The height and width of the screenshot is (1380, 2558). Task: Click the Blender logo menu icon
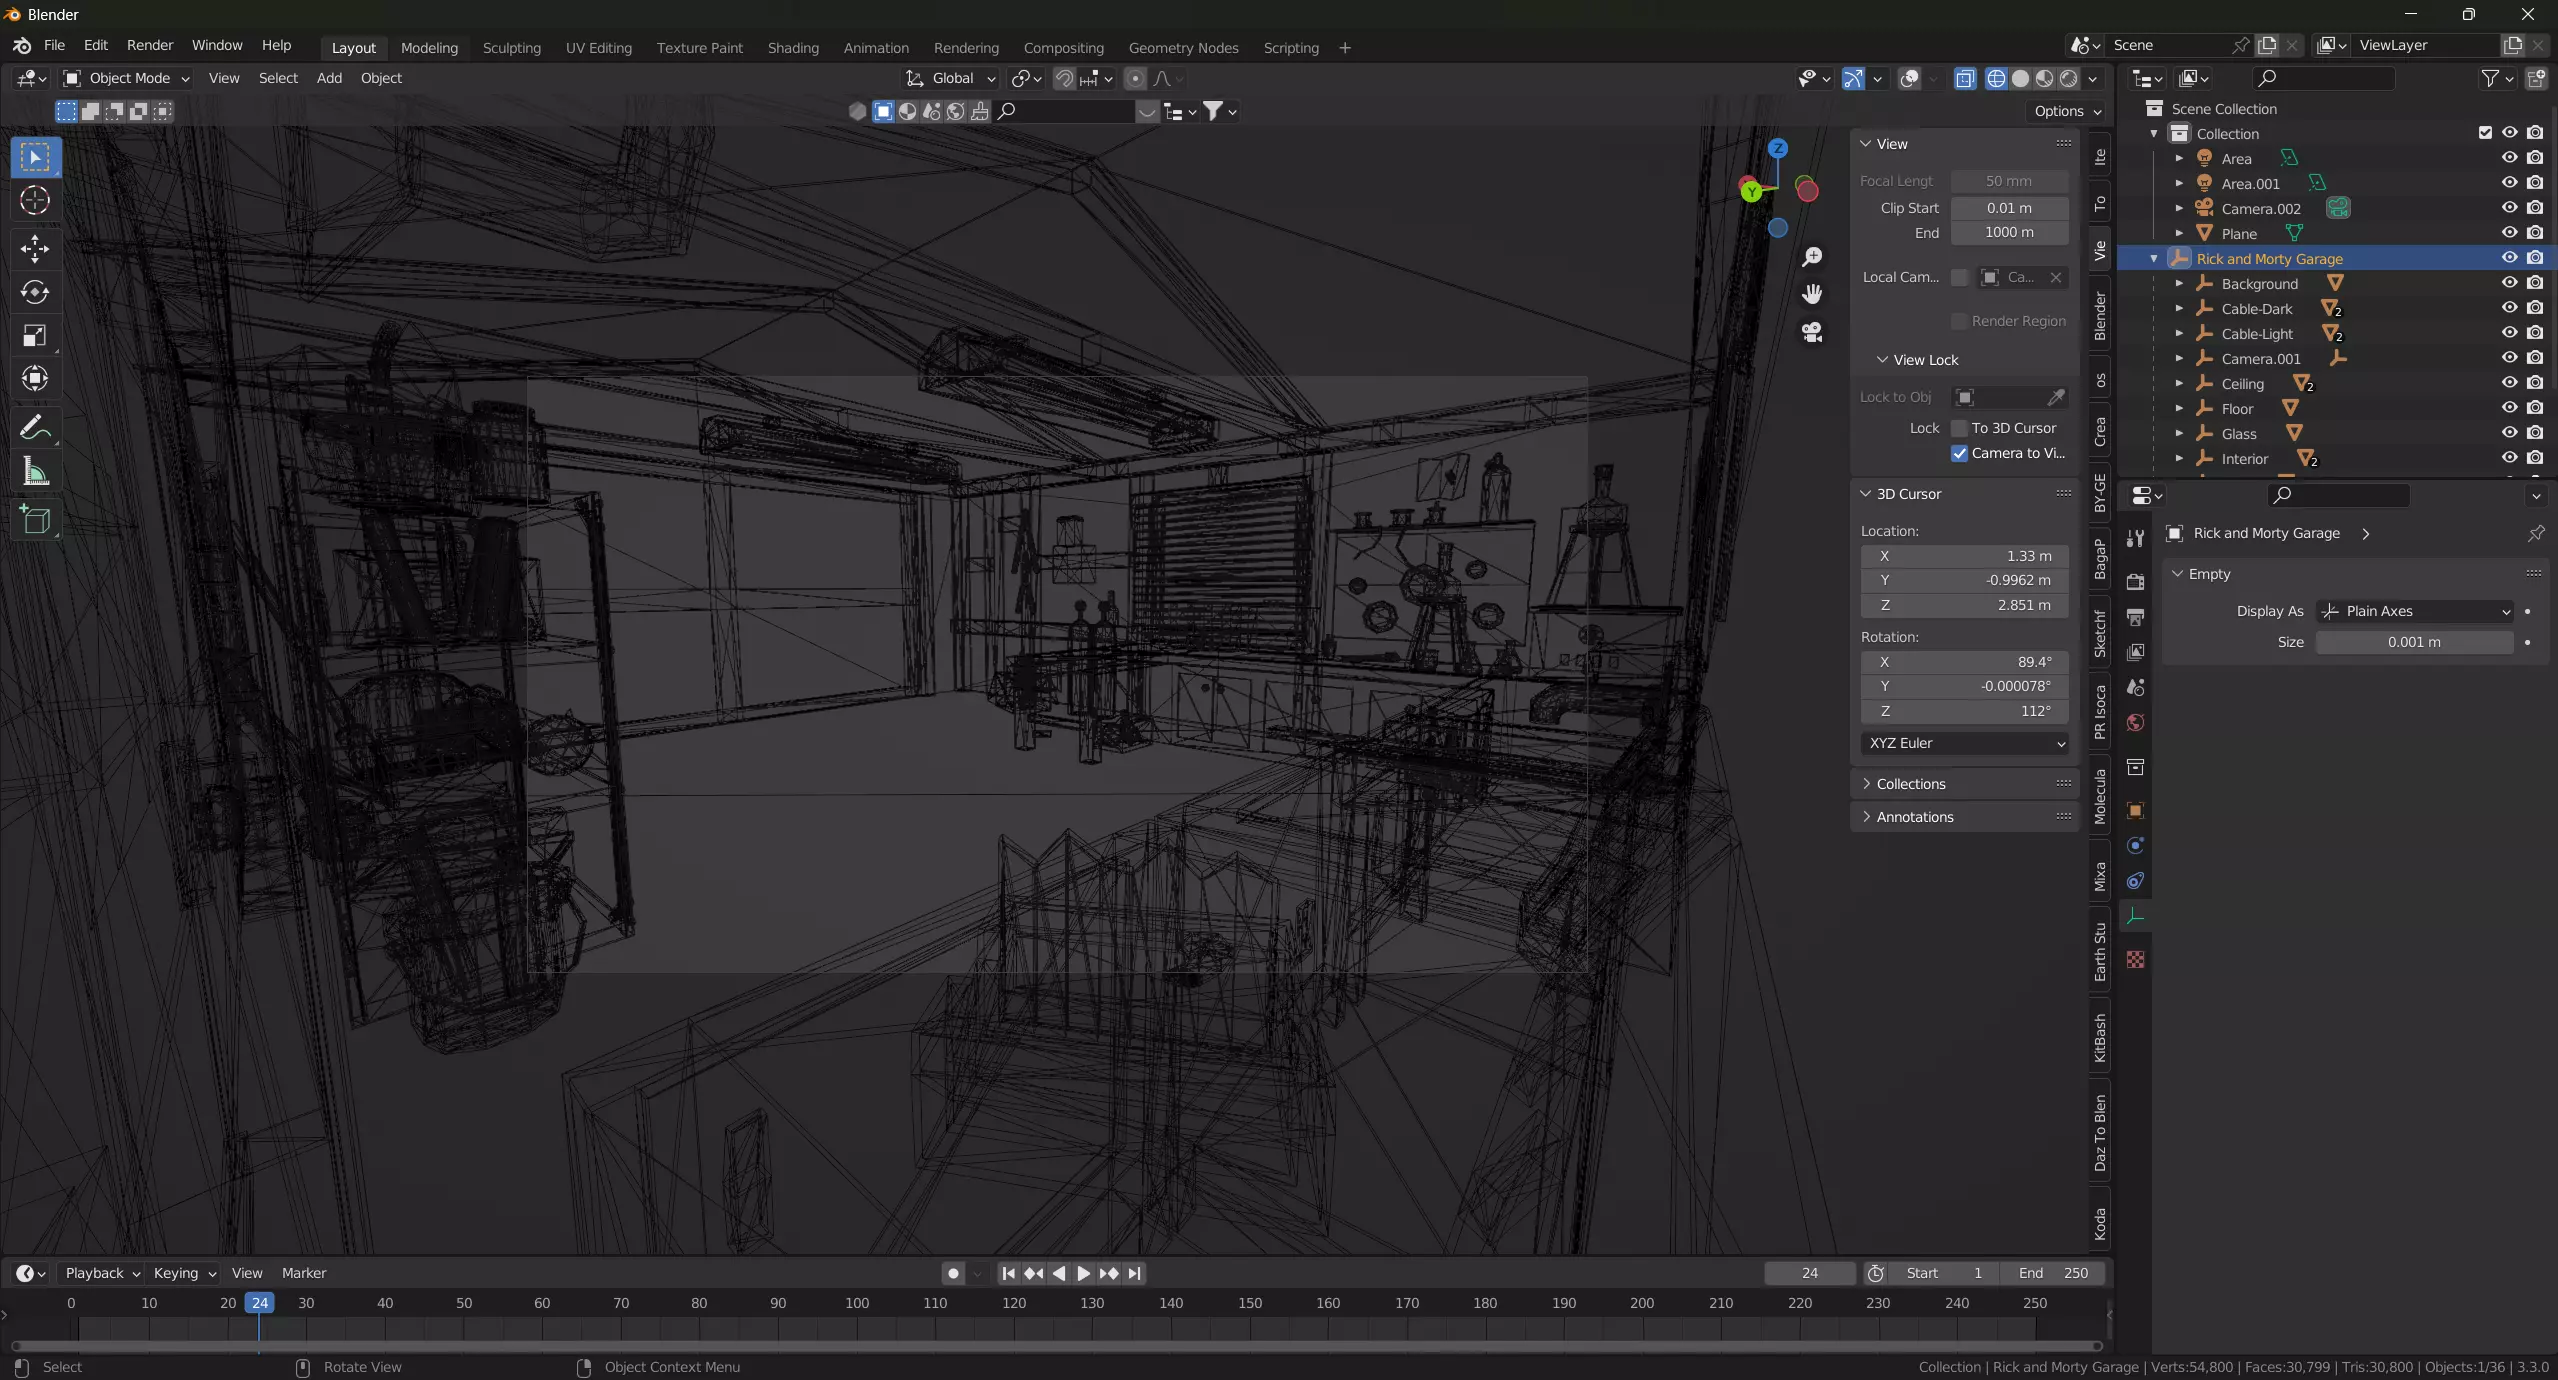(x=22, y=46)
